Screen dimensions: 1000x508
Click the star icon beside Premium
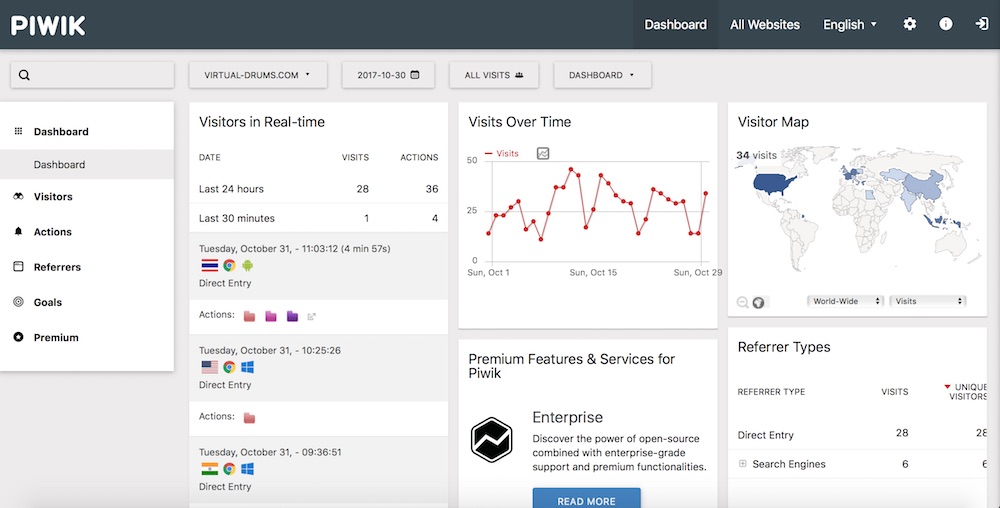18,337
